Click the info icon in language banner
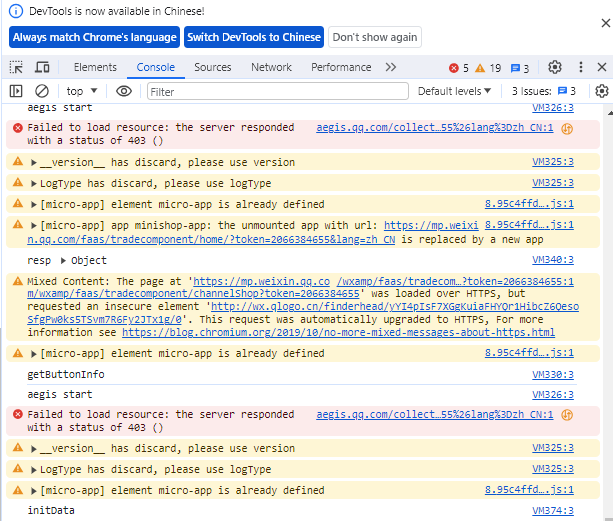Image resolution: width=613 pixels, height=521 pixels. [16, 11]
